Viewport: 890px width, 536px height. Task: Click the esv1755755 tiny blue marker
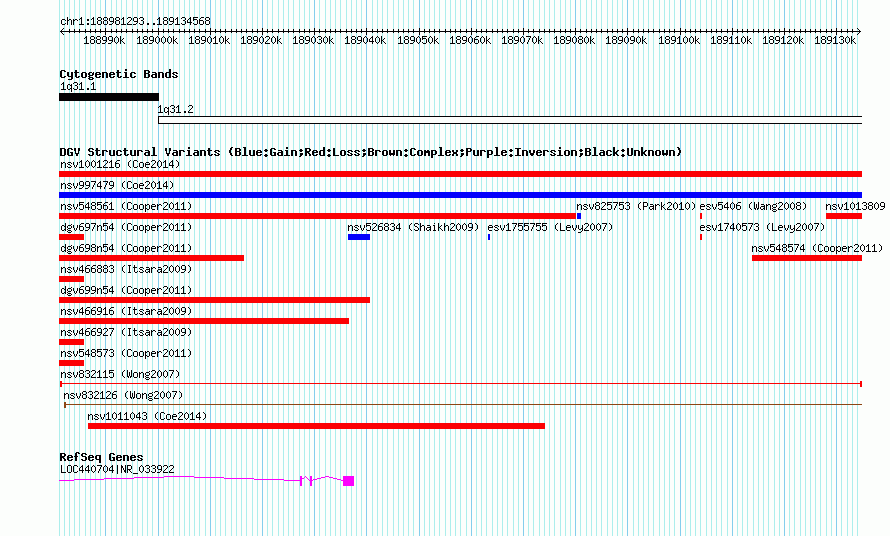pyautogui.click(x=489, y=237)
